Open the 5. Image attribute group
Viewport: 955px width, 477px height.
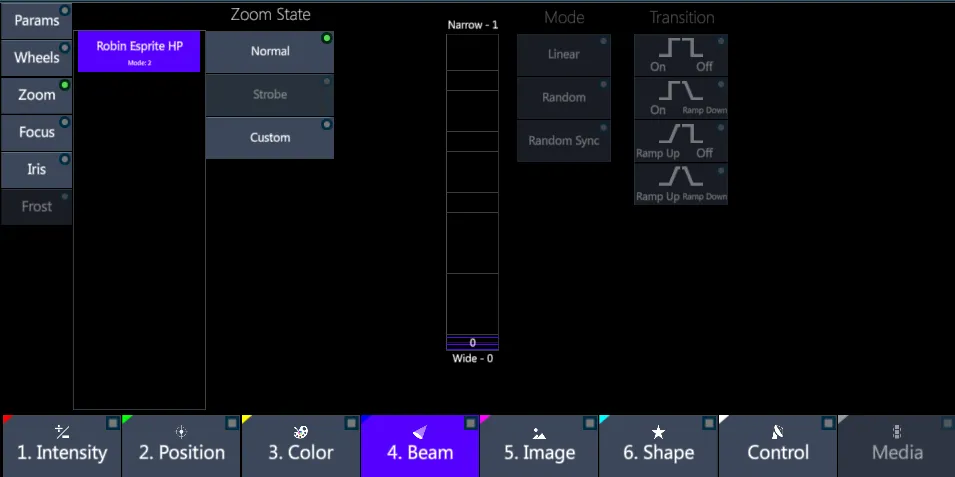540,446
